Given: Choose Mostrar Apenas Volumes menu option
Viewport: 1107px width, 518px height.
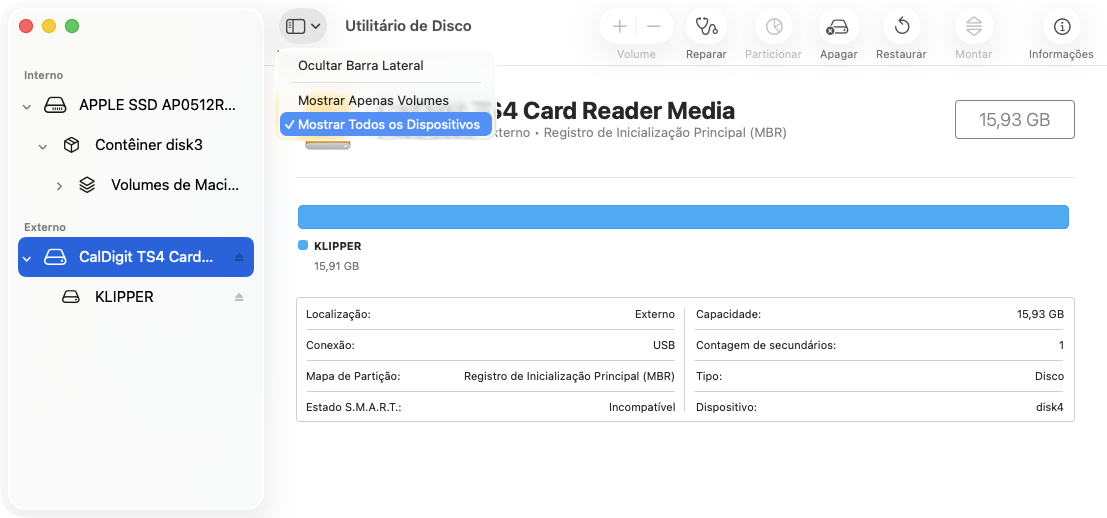Looking at the screenshot, I should pos(373,100).
